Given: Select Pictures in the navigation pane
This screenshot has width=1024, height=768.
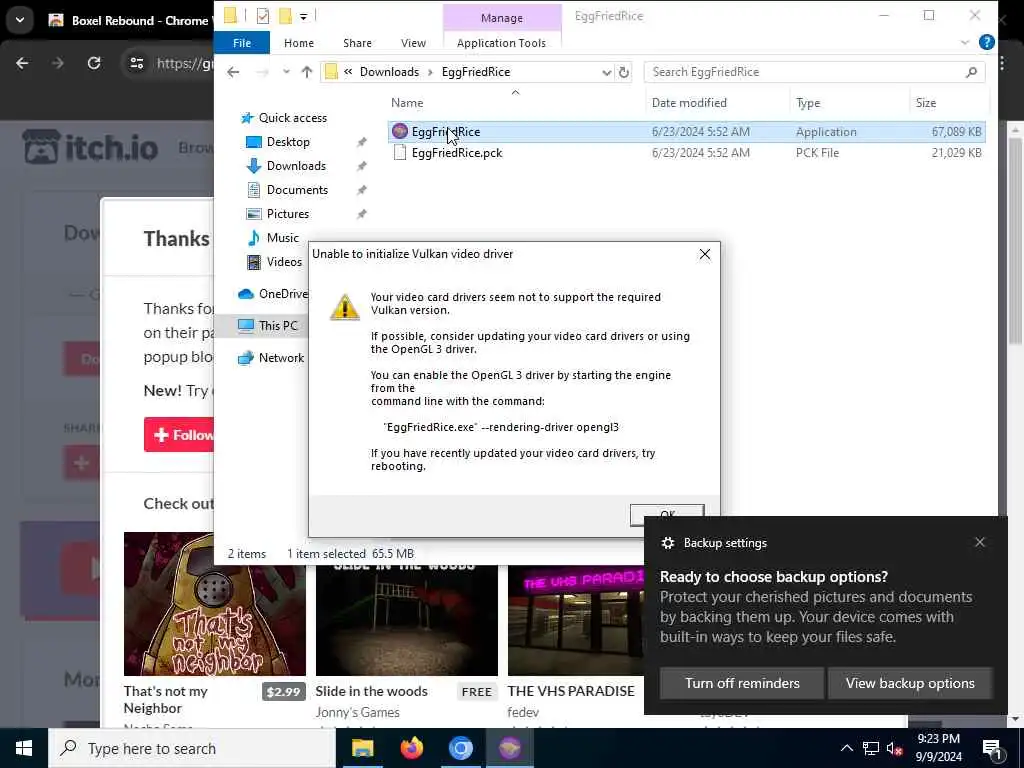Looking at the screenshot, I should tap(287, 214).
